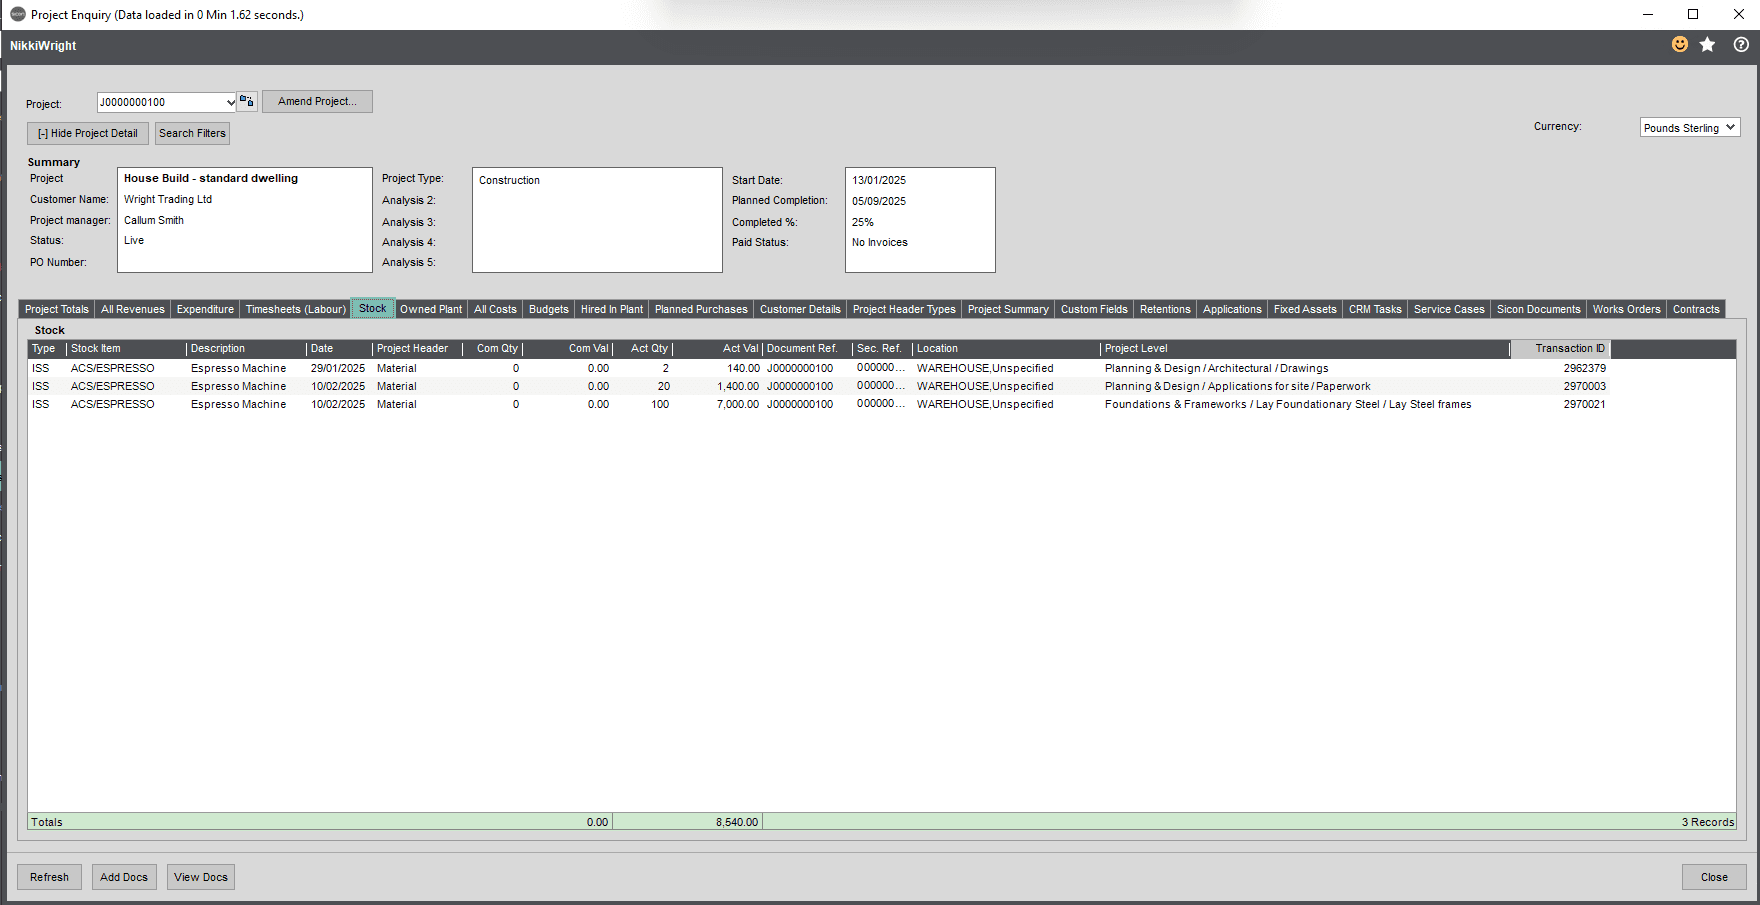Open the Hired In Plant tab
This screenshot has height=905, width=1760.
[x=612, y=309]
